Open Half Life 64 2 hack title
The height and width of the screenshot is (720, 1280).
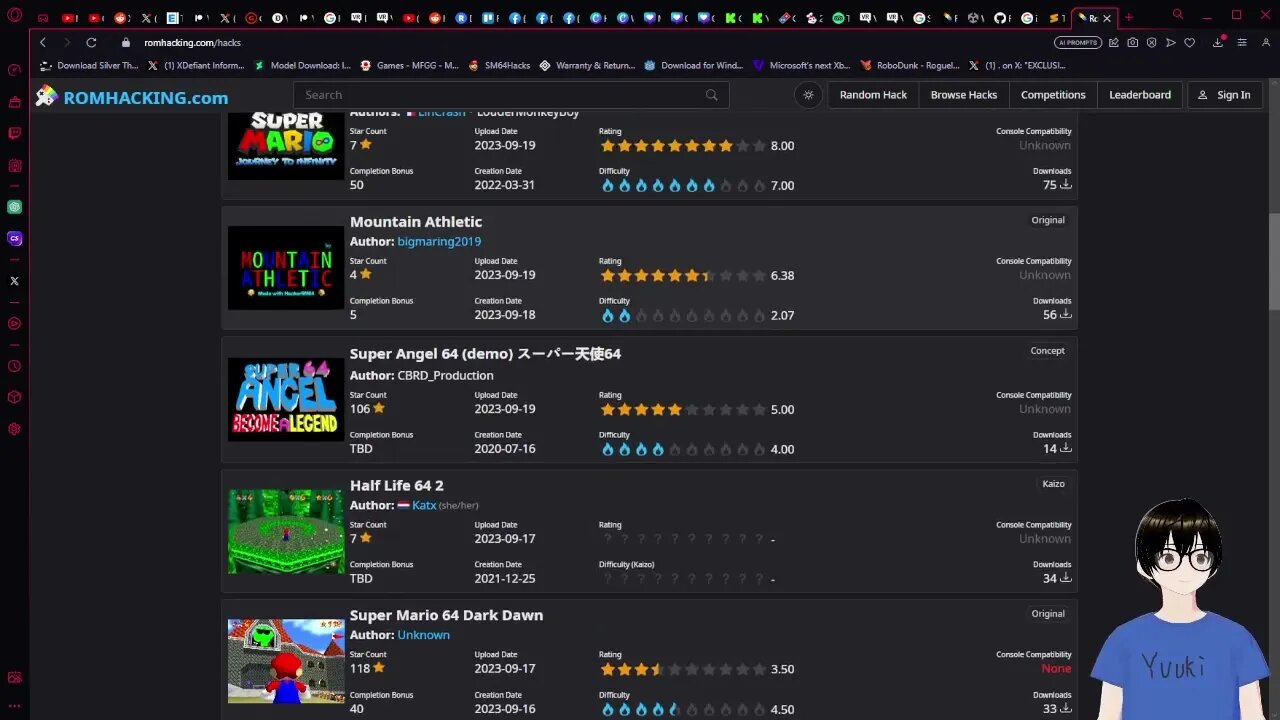(397, 486)
